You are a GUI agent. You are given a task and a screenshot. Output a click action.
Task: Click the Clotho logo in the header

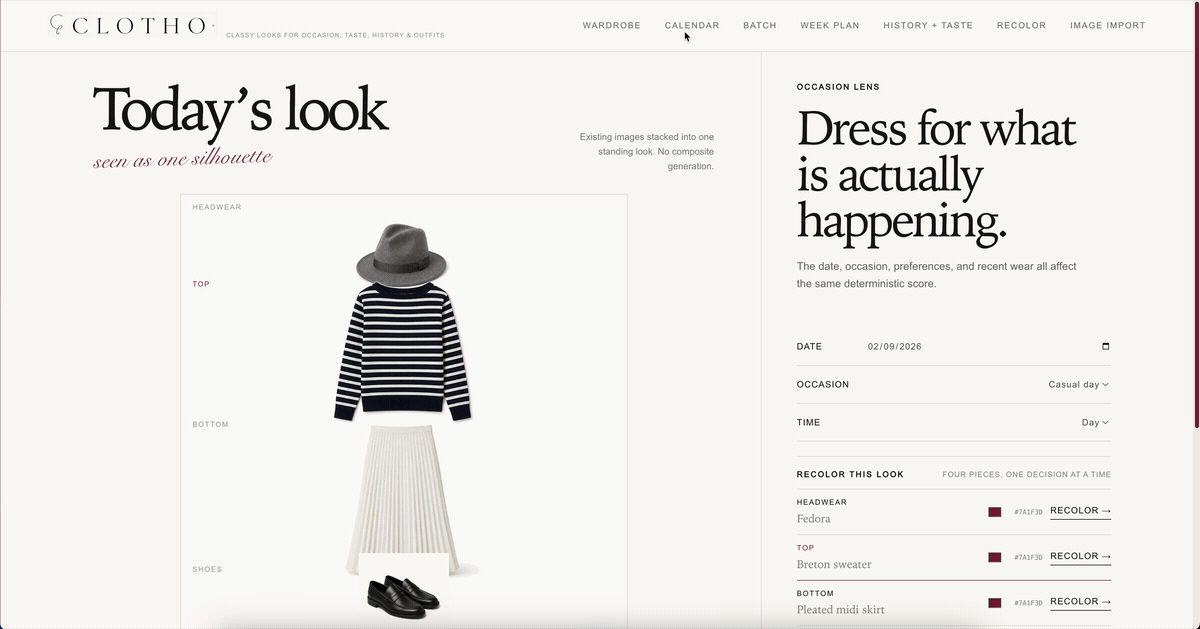click(x=132, y=26)
